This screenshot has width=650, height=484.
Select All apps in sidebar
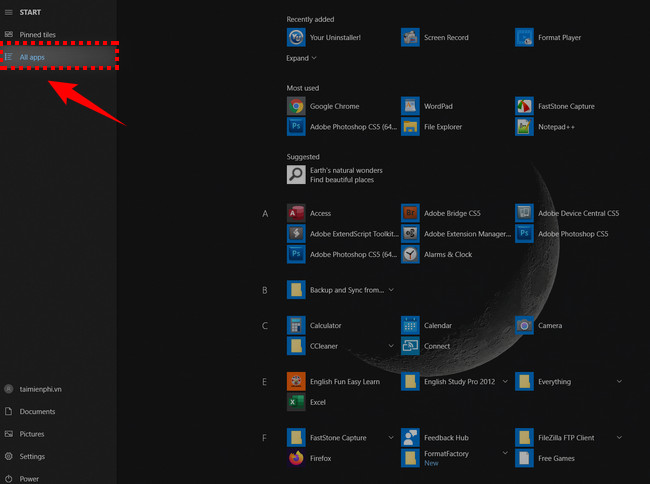coord(58,57)
